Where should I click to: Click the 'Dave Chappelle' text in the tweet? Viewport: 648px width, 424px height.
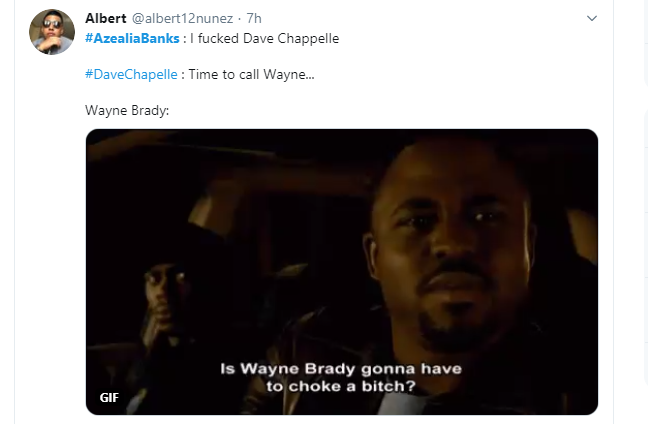(291, 38)
